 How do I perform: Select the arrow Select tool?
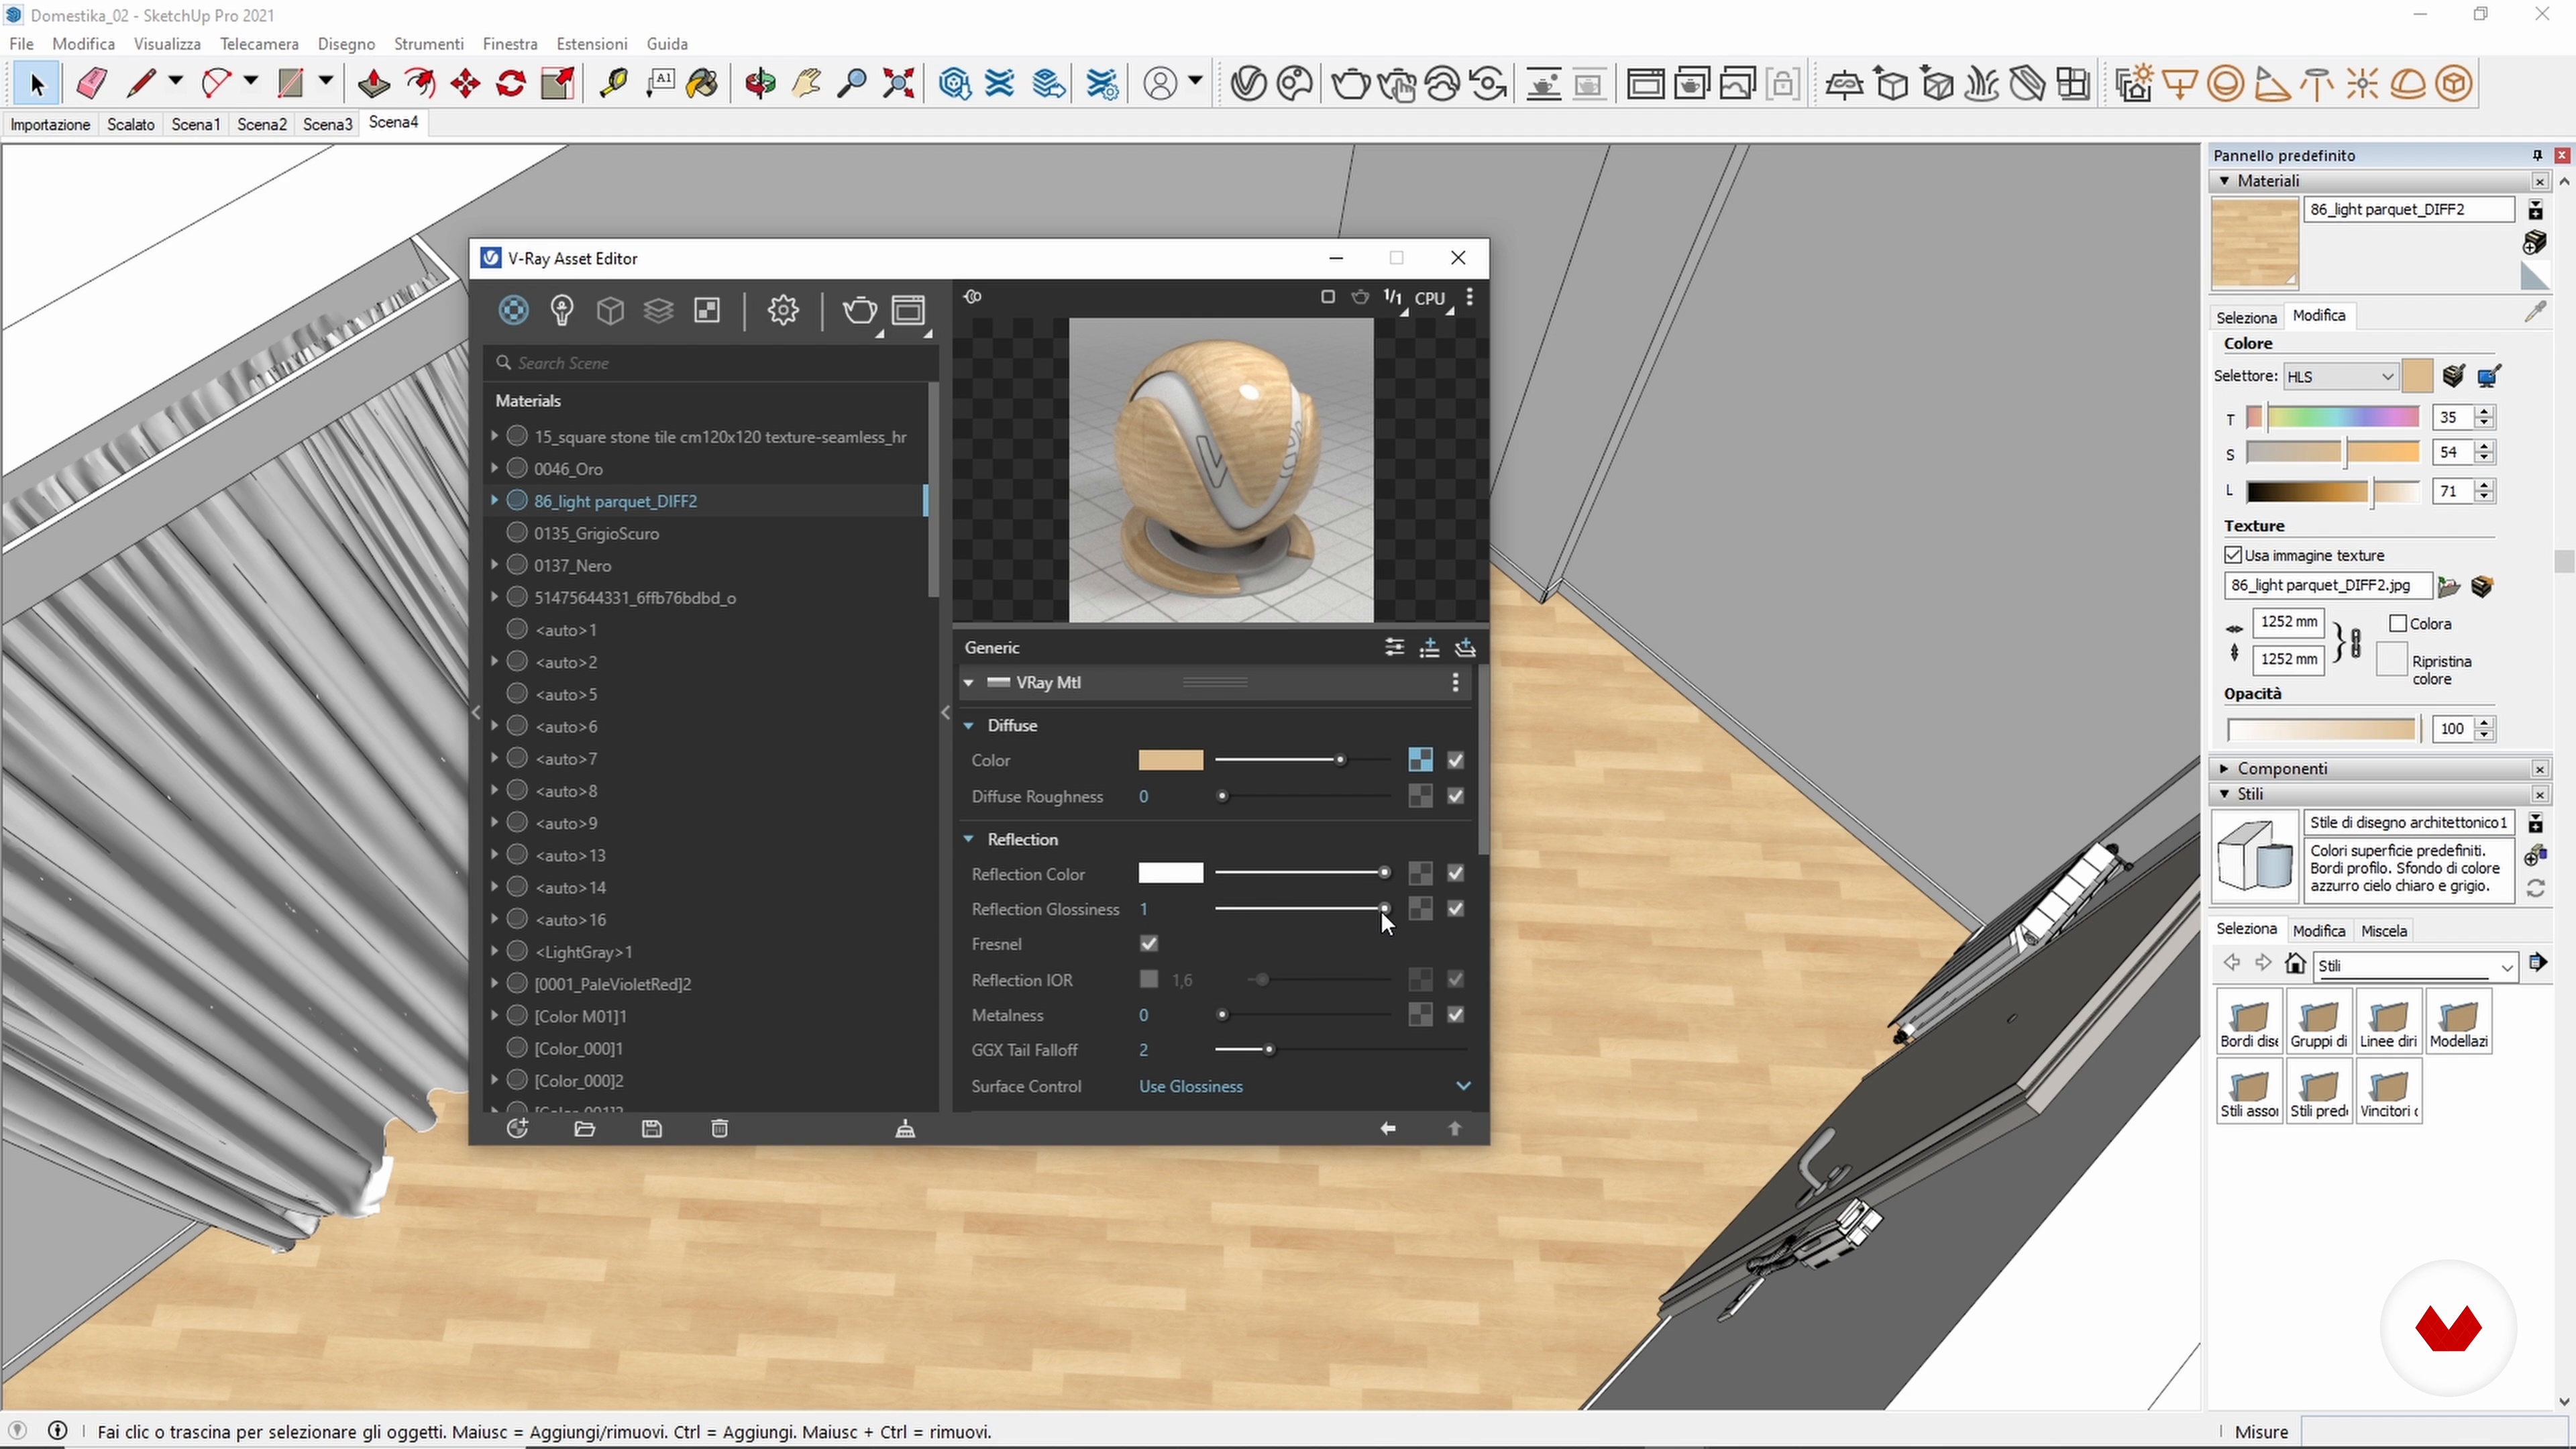point(37,84)
